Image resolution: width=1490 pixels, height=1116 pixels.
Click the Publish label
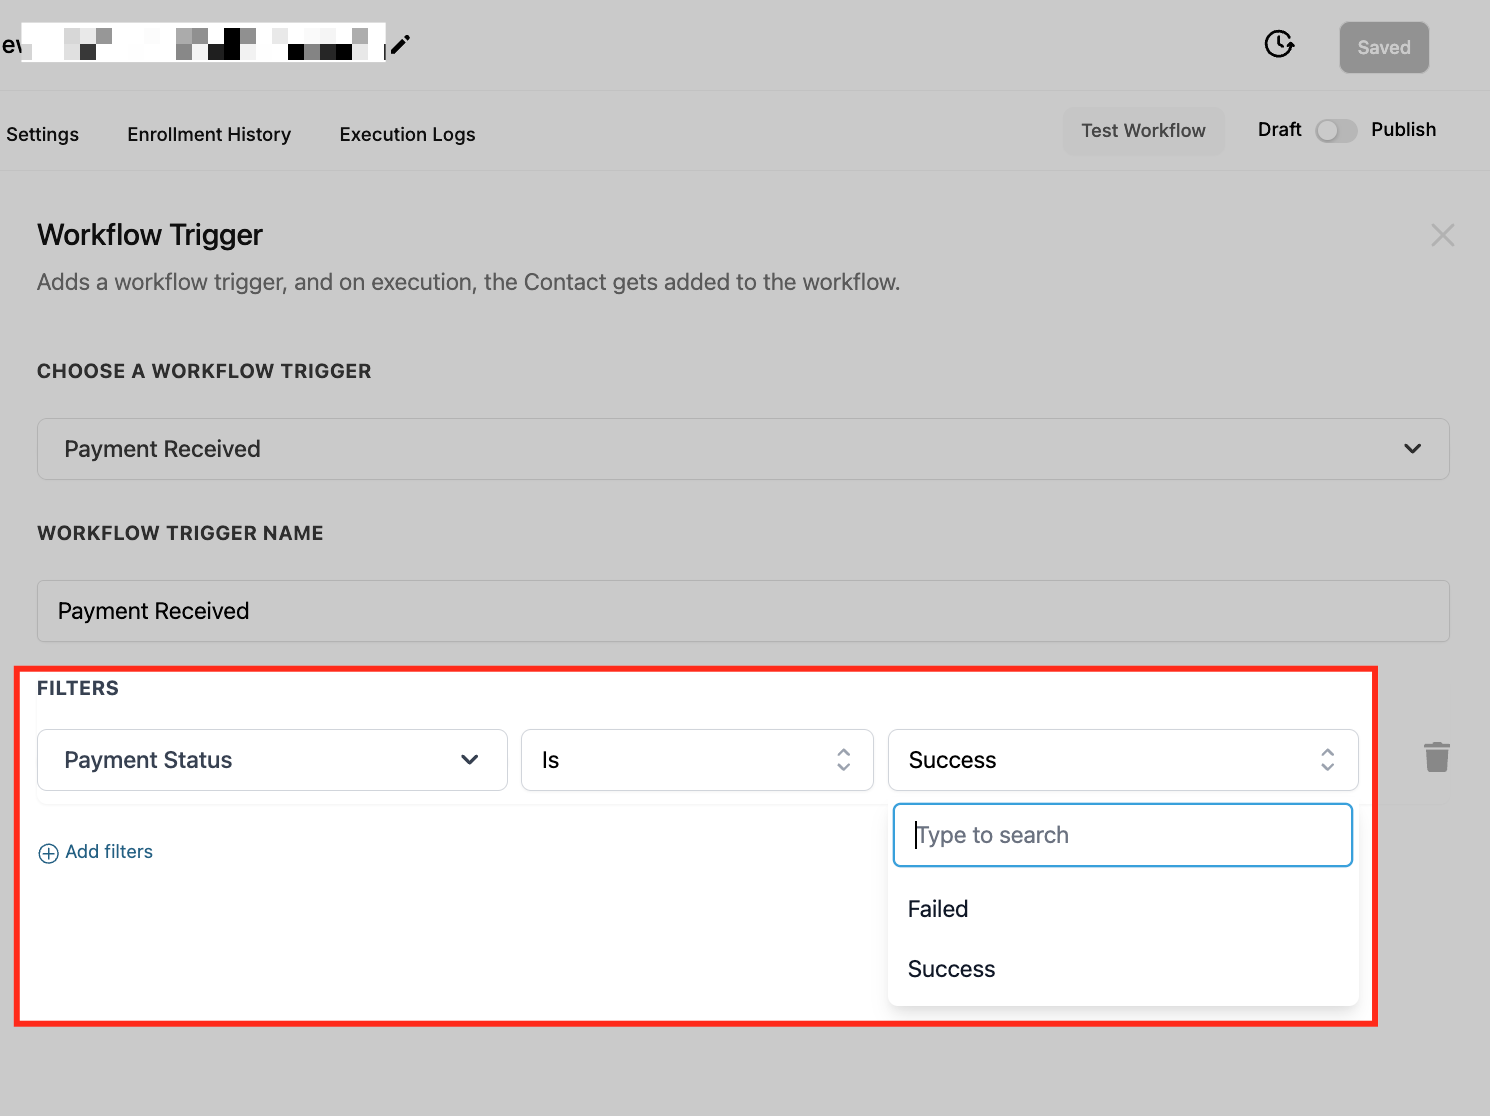click(1403, 130)
